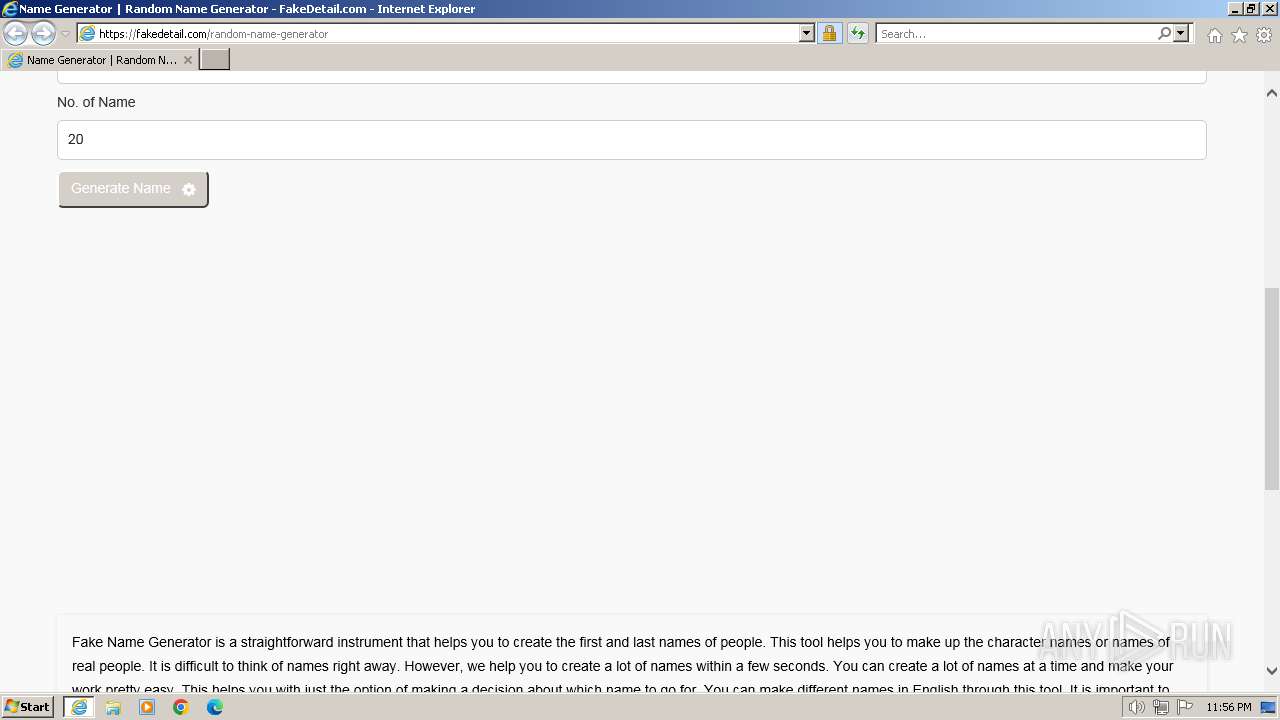The height and width of the screenshot is (720, 1280).
Task: Click the network tray icon
Action: coord(1160,707)
